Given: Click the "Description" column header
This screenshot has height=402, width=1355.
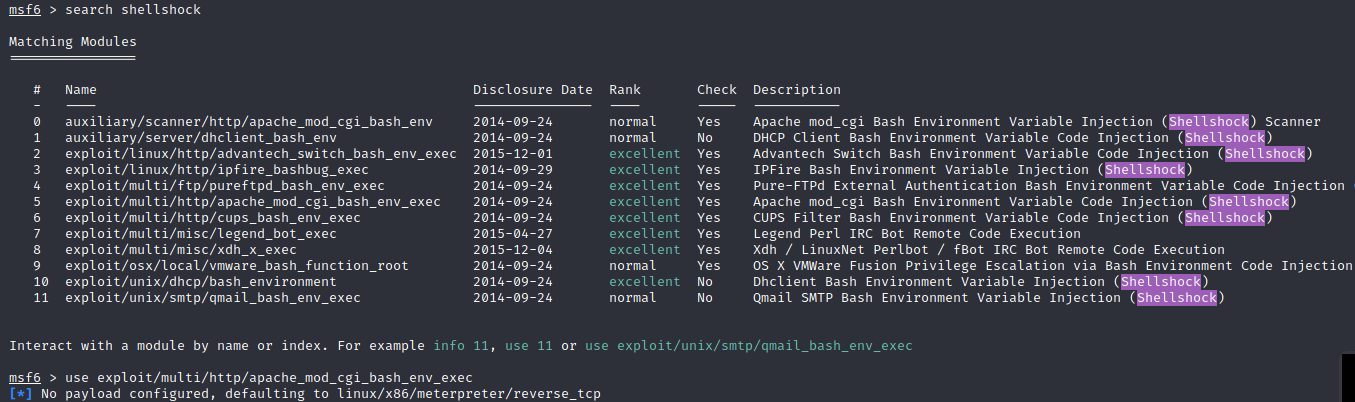Looking at the screenshot, I should point(797,90).
